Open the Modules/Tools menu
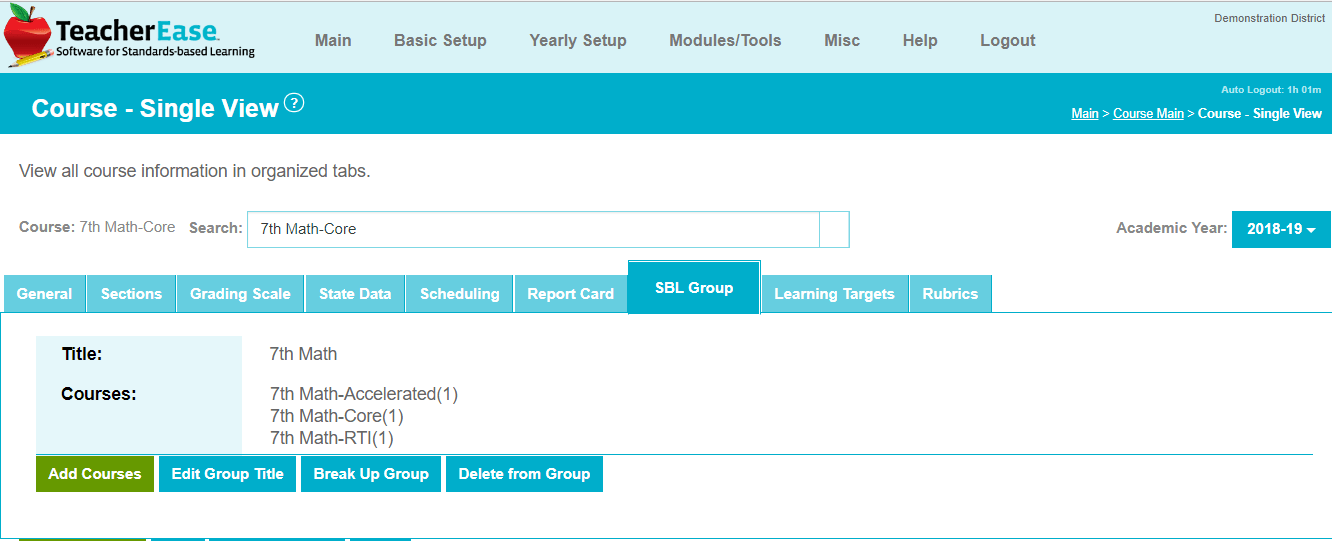The height and width of the screenshot is (541, 1332). 725,41
